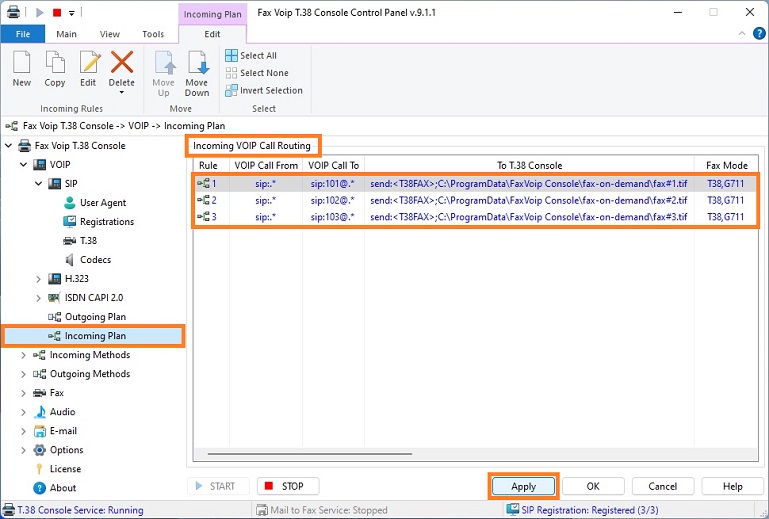Click the fax#3.tif destination cell
The width and height of the screenshot is (769, 519).
pyautogui.click(x=529, y=217)
